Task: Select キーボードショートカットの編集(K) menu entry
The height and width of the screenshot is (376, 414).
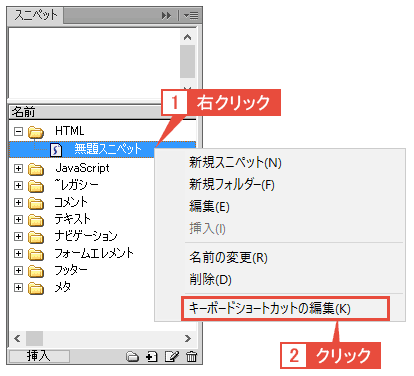Action: pyautogui.click(x=285, y=308)
